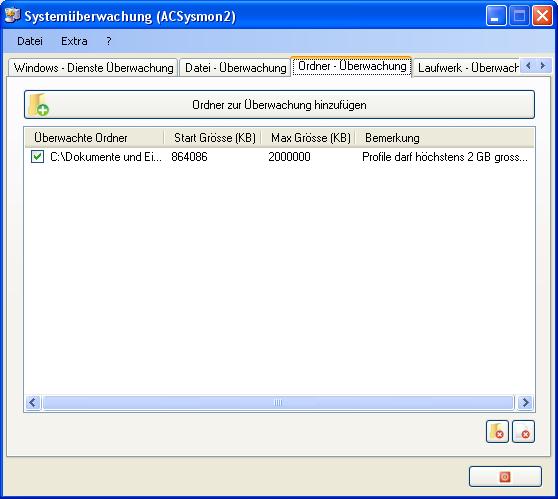Click the remove folder icon button
Viewport: 558px width, 499px height.
(497, 431)
